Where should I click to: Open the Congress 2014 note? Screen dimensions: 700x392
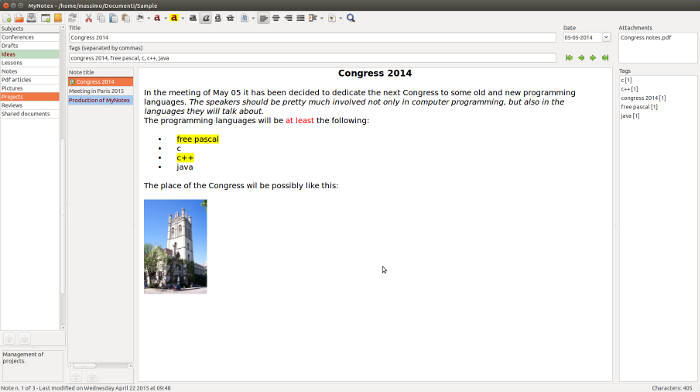[100, 82]
